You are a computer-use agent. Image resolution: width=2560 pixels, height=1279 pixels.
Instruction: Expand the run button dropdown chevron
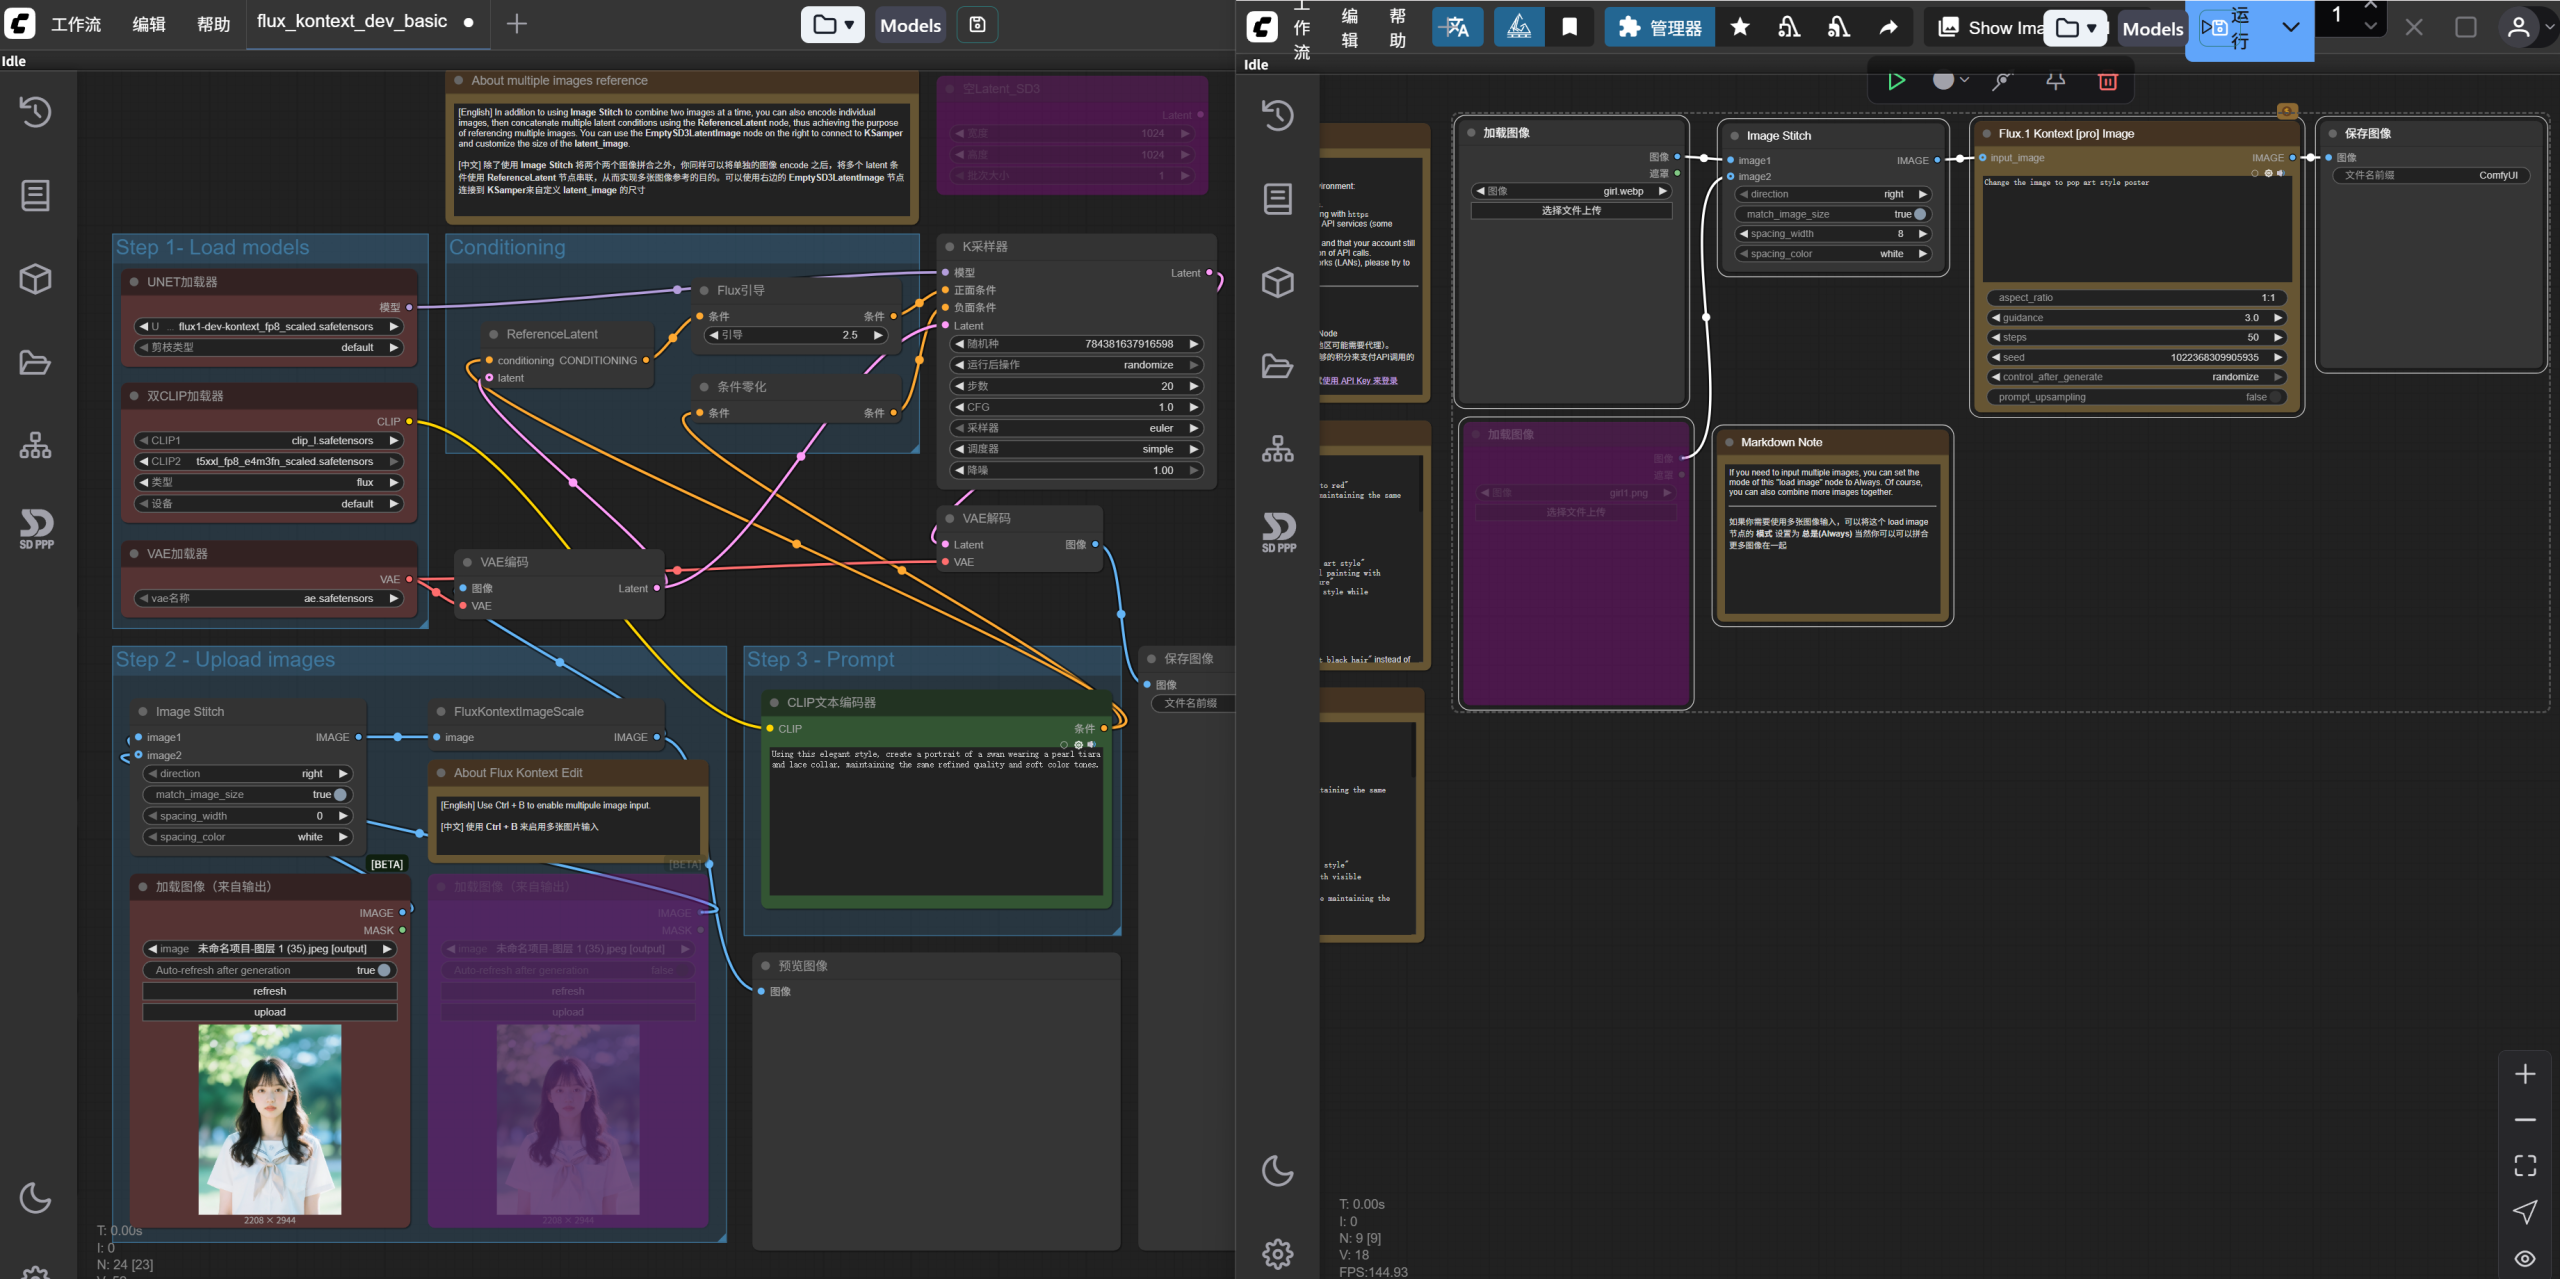(x=2290, y=28)
